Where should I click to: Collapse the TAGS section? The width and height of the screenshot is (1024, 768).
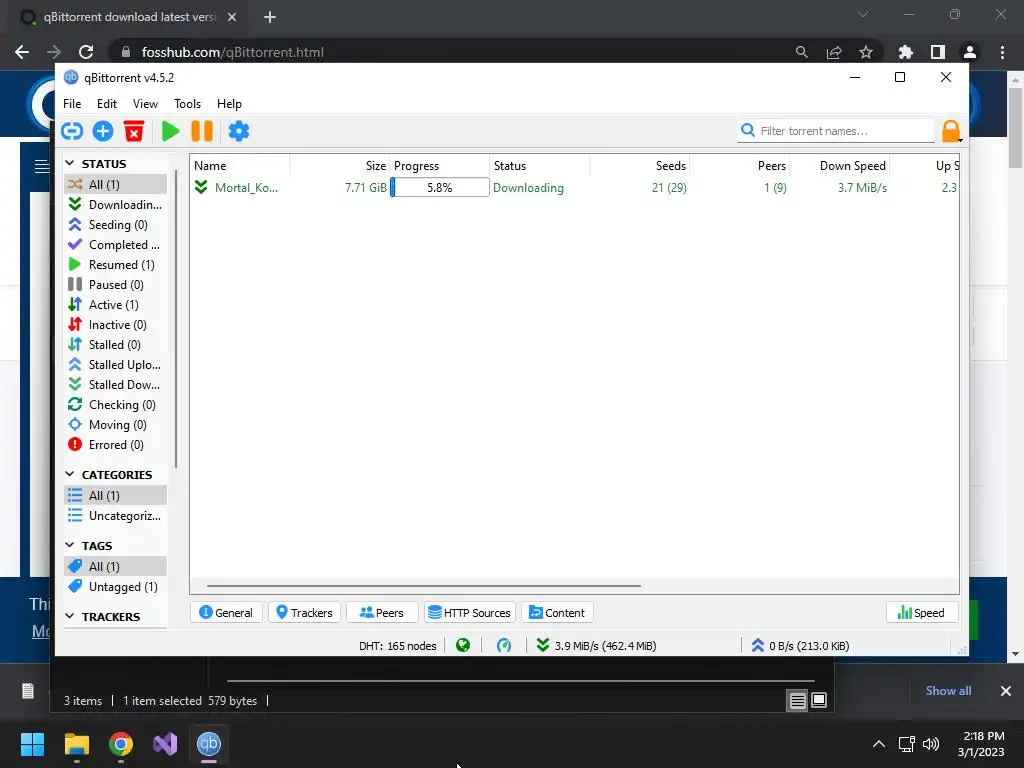tap(70, 545)
